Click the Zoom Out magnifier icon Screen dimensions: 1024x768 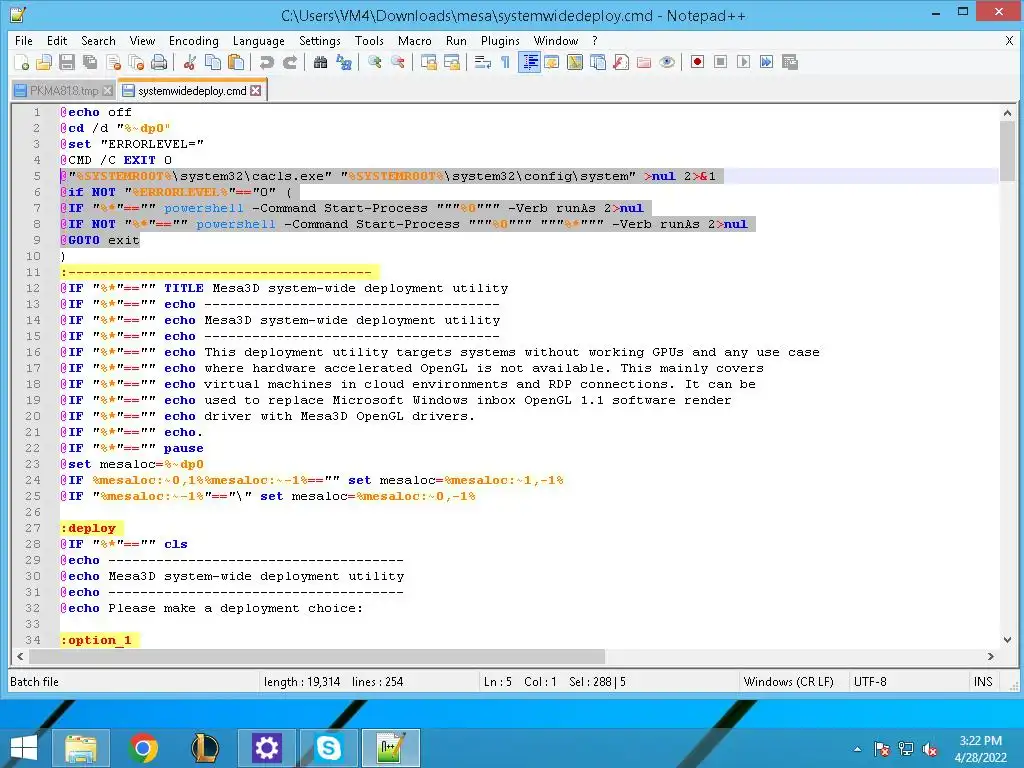(397, 62)
